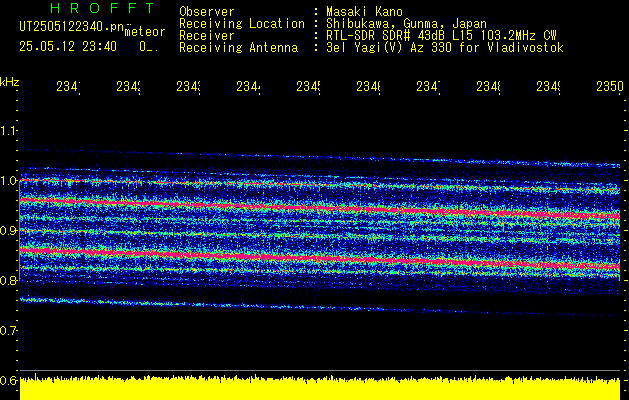Click the first time marker 2341

click(x=68, y=86)
